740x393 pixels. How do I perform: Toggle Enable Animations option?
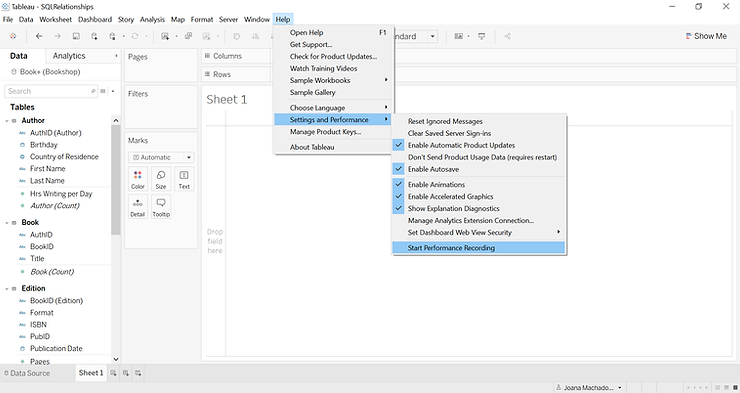click(x=479, y=184)
